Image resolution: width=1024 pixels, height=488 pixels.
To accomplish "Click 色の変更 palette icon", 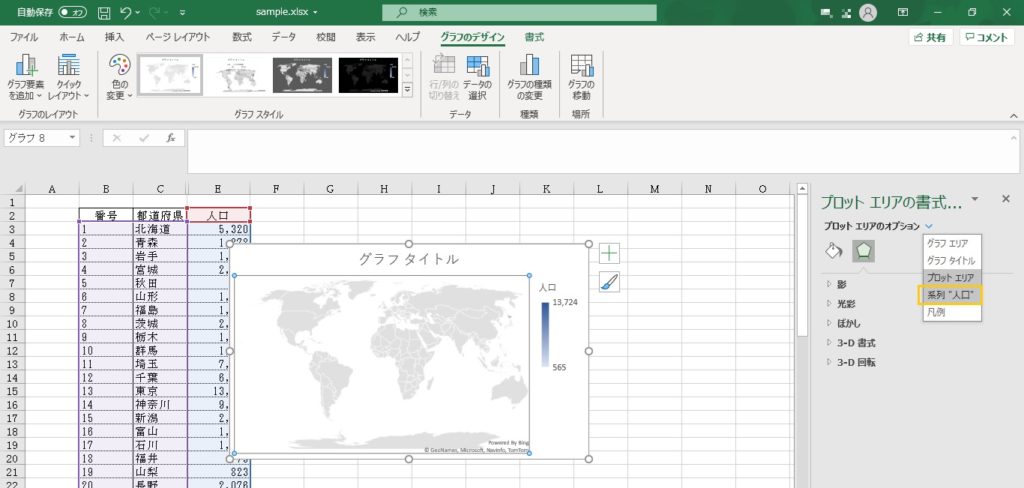I will (119, 67).
